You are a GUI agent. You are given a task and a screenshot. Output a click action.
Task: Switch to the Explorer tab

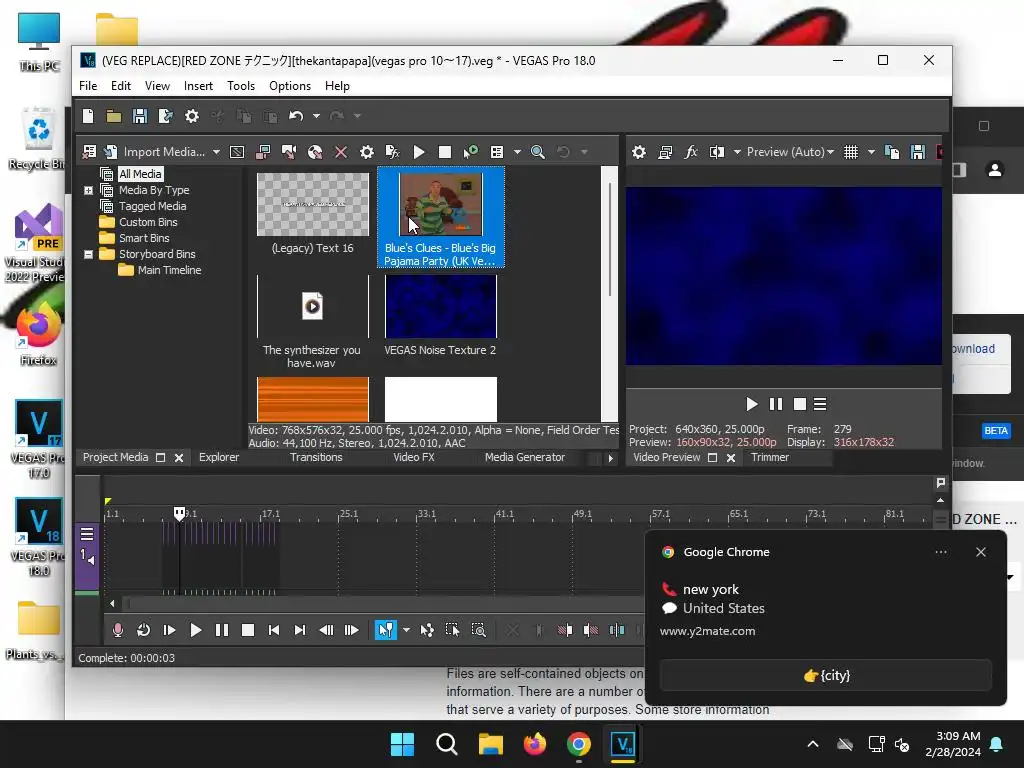pyautogui.click(x=219, y=457)
